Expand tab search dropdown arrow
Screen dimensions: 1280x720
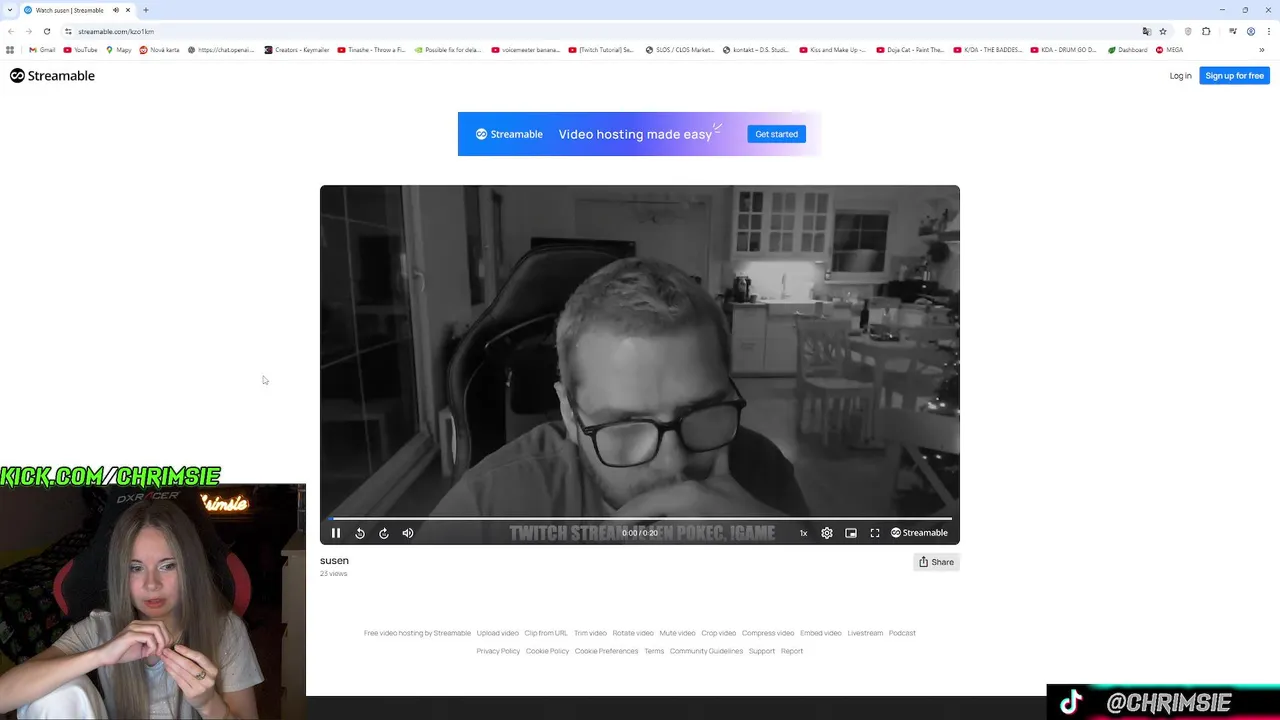(x=10, y=10)
